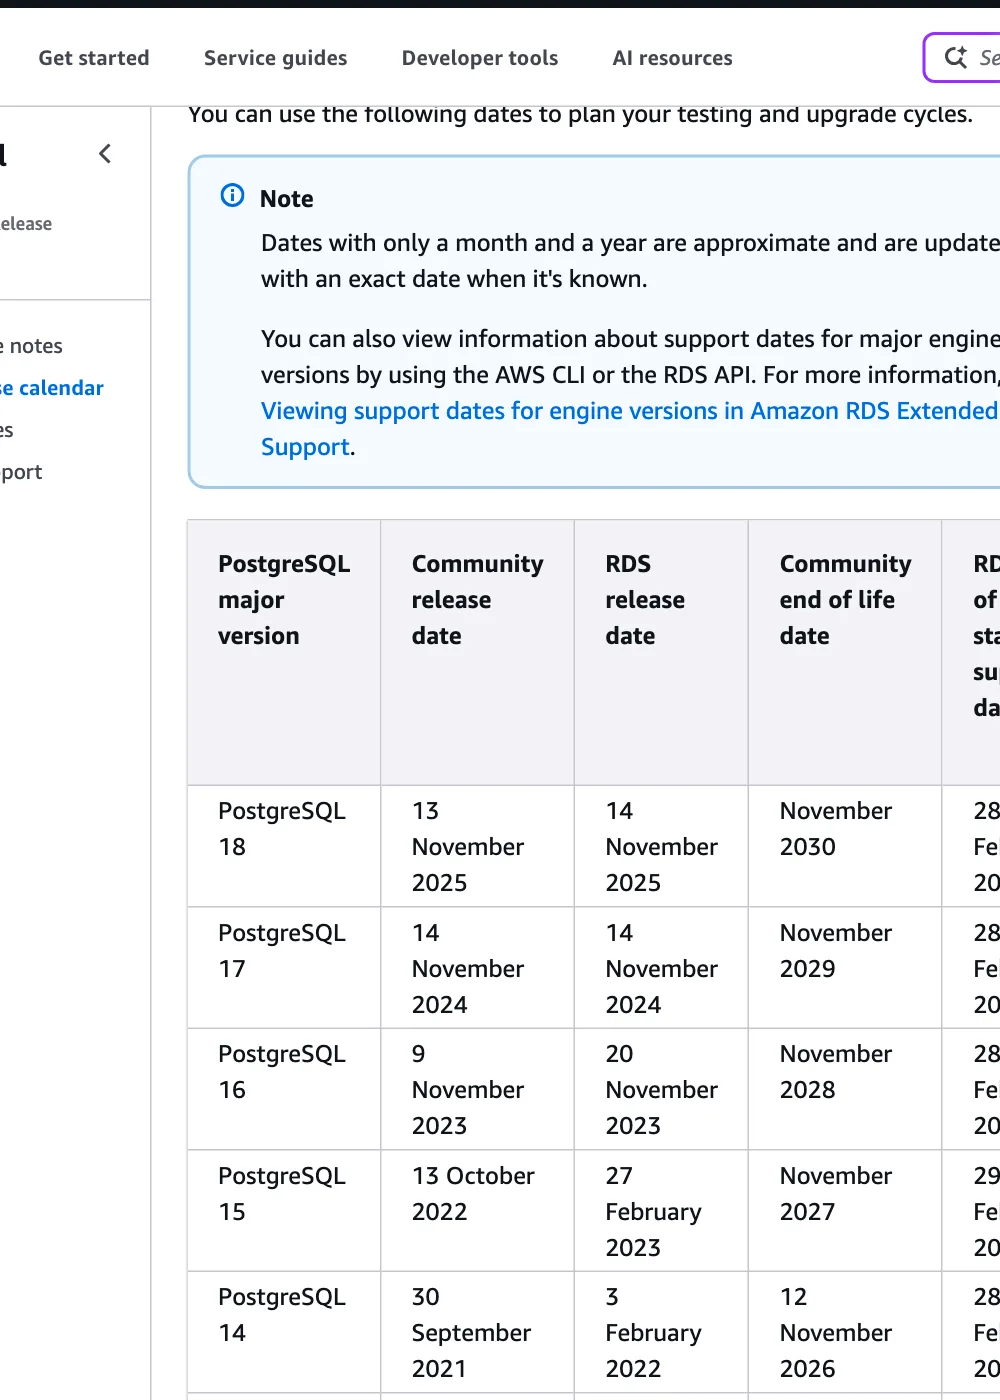Click the 9 November 2023 cell
This screenshot has height=1400, width=1000.
(x=477, y=1089)
